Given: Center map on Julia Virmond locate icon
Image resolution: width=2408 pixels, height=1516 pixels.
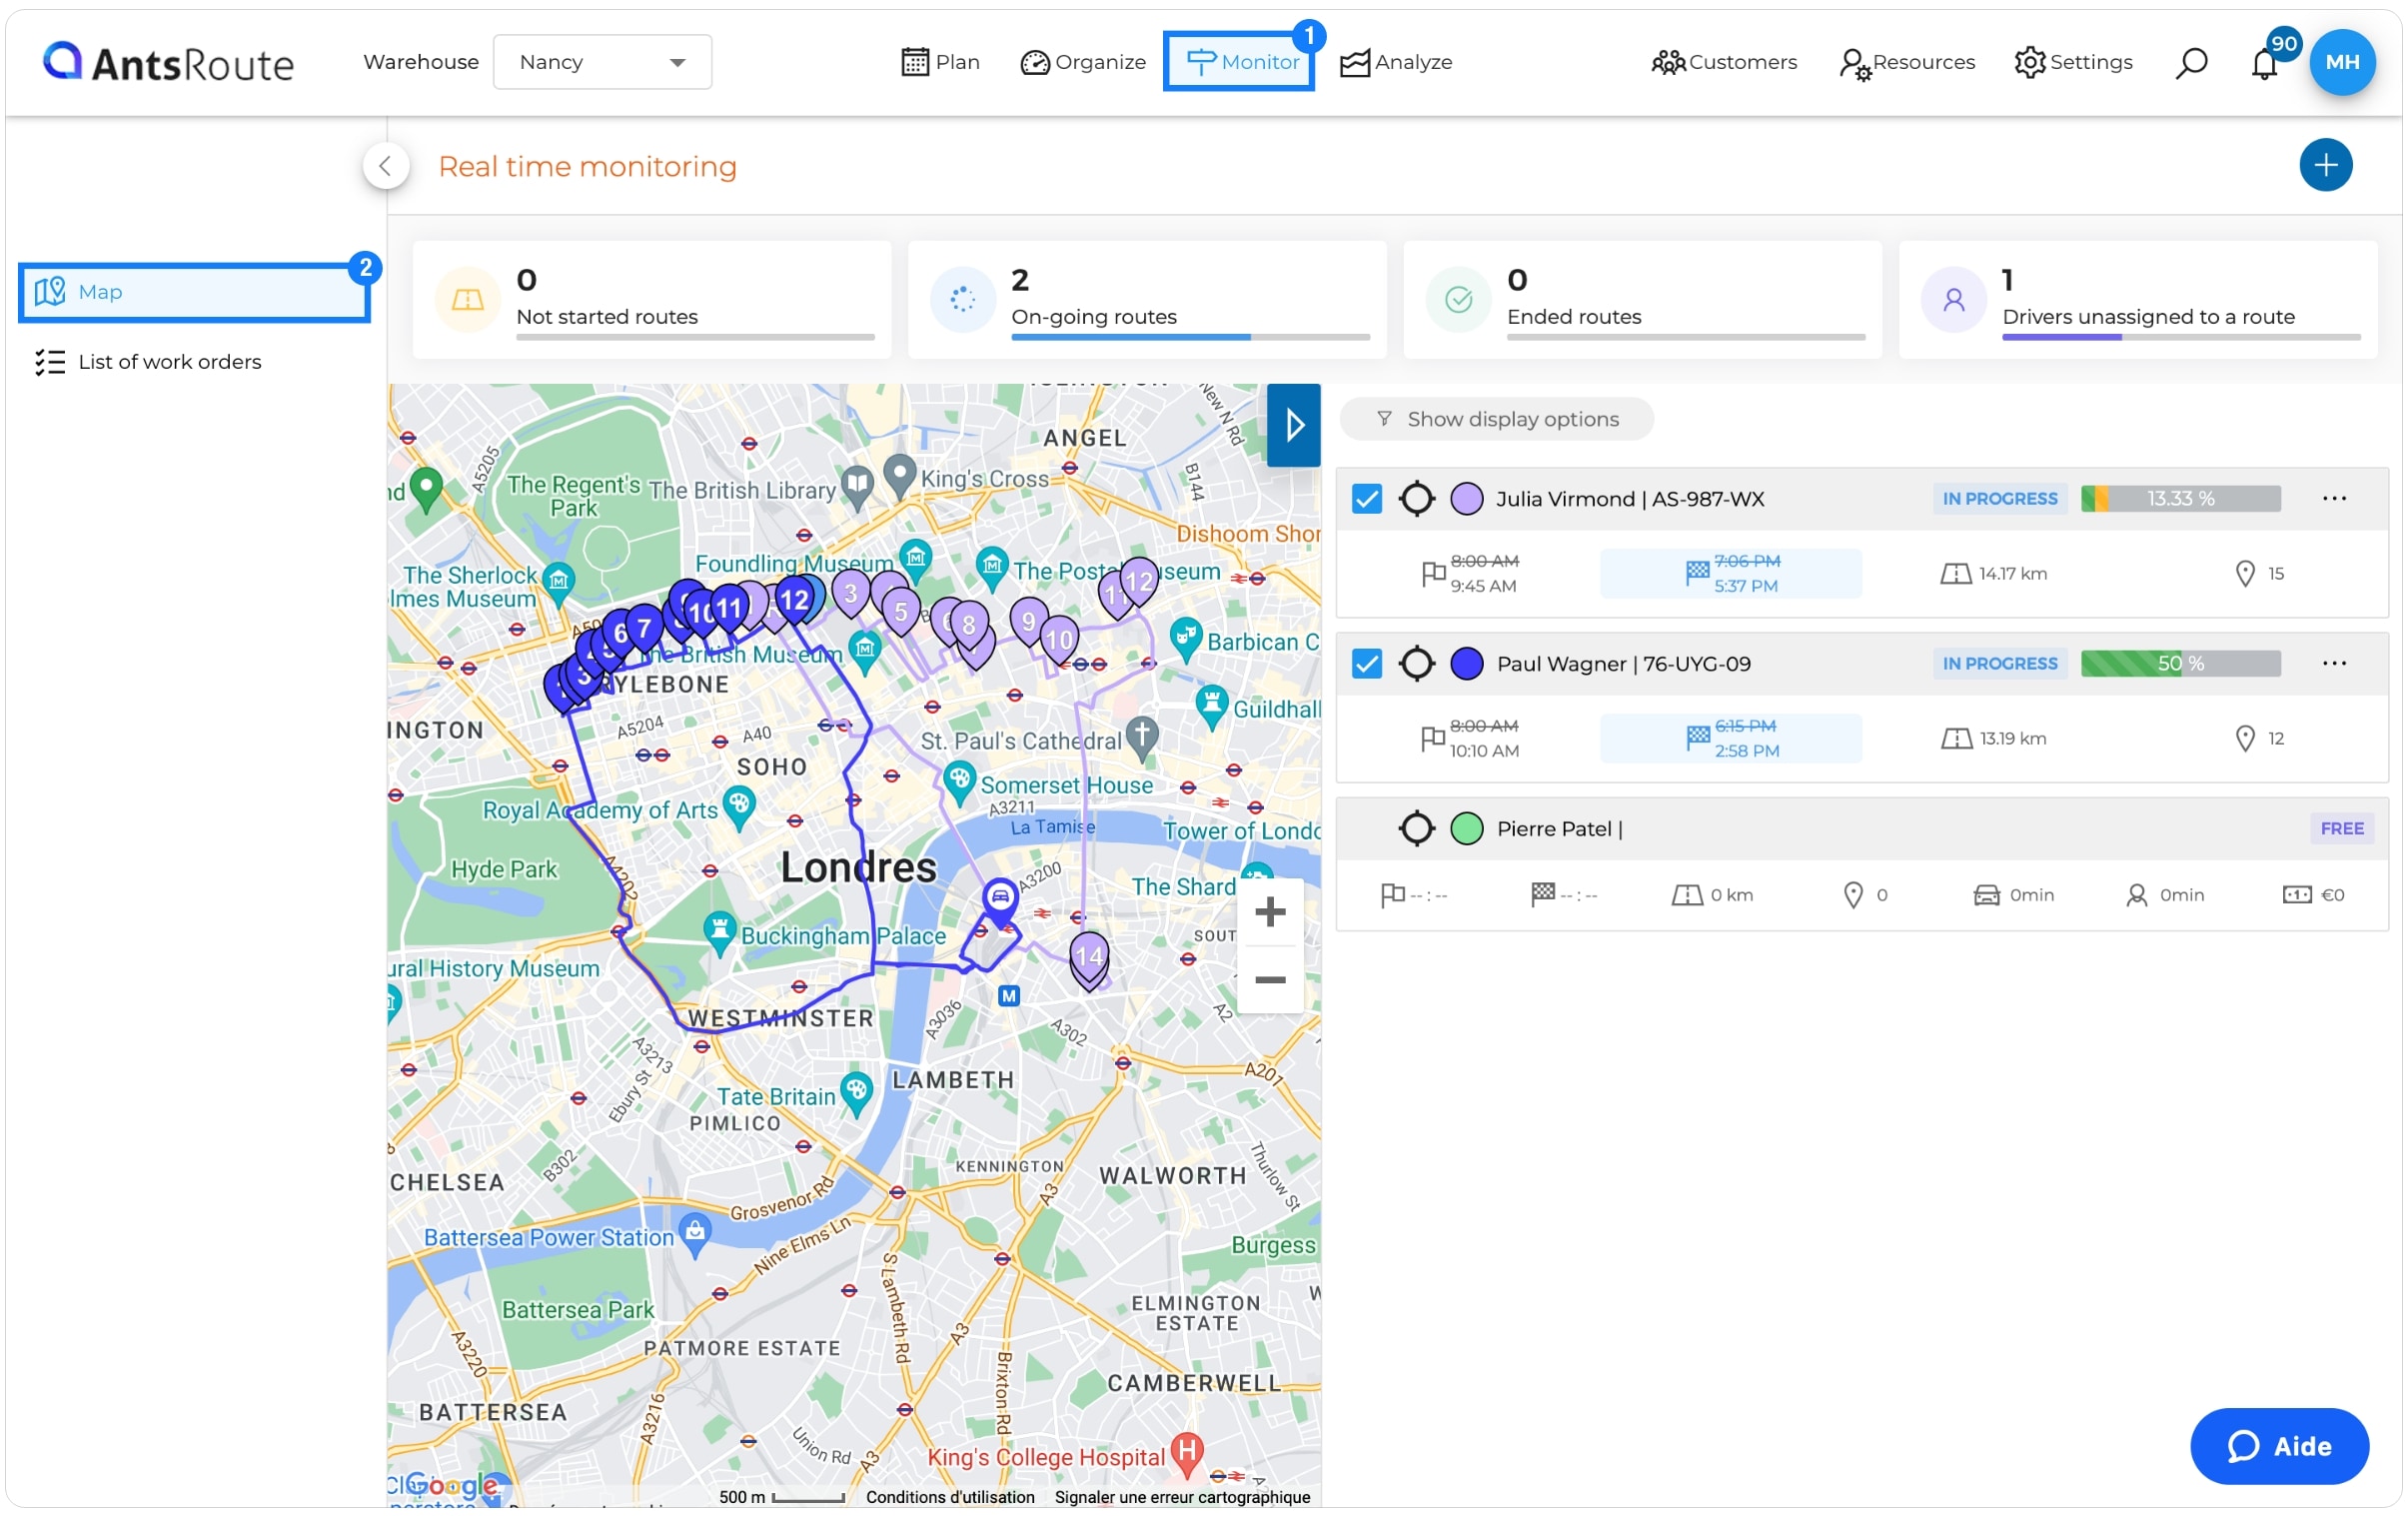Looking at the screenshot, I should [1416, 498].
